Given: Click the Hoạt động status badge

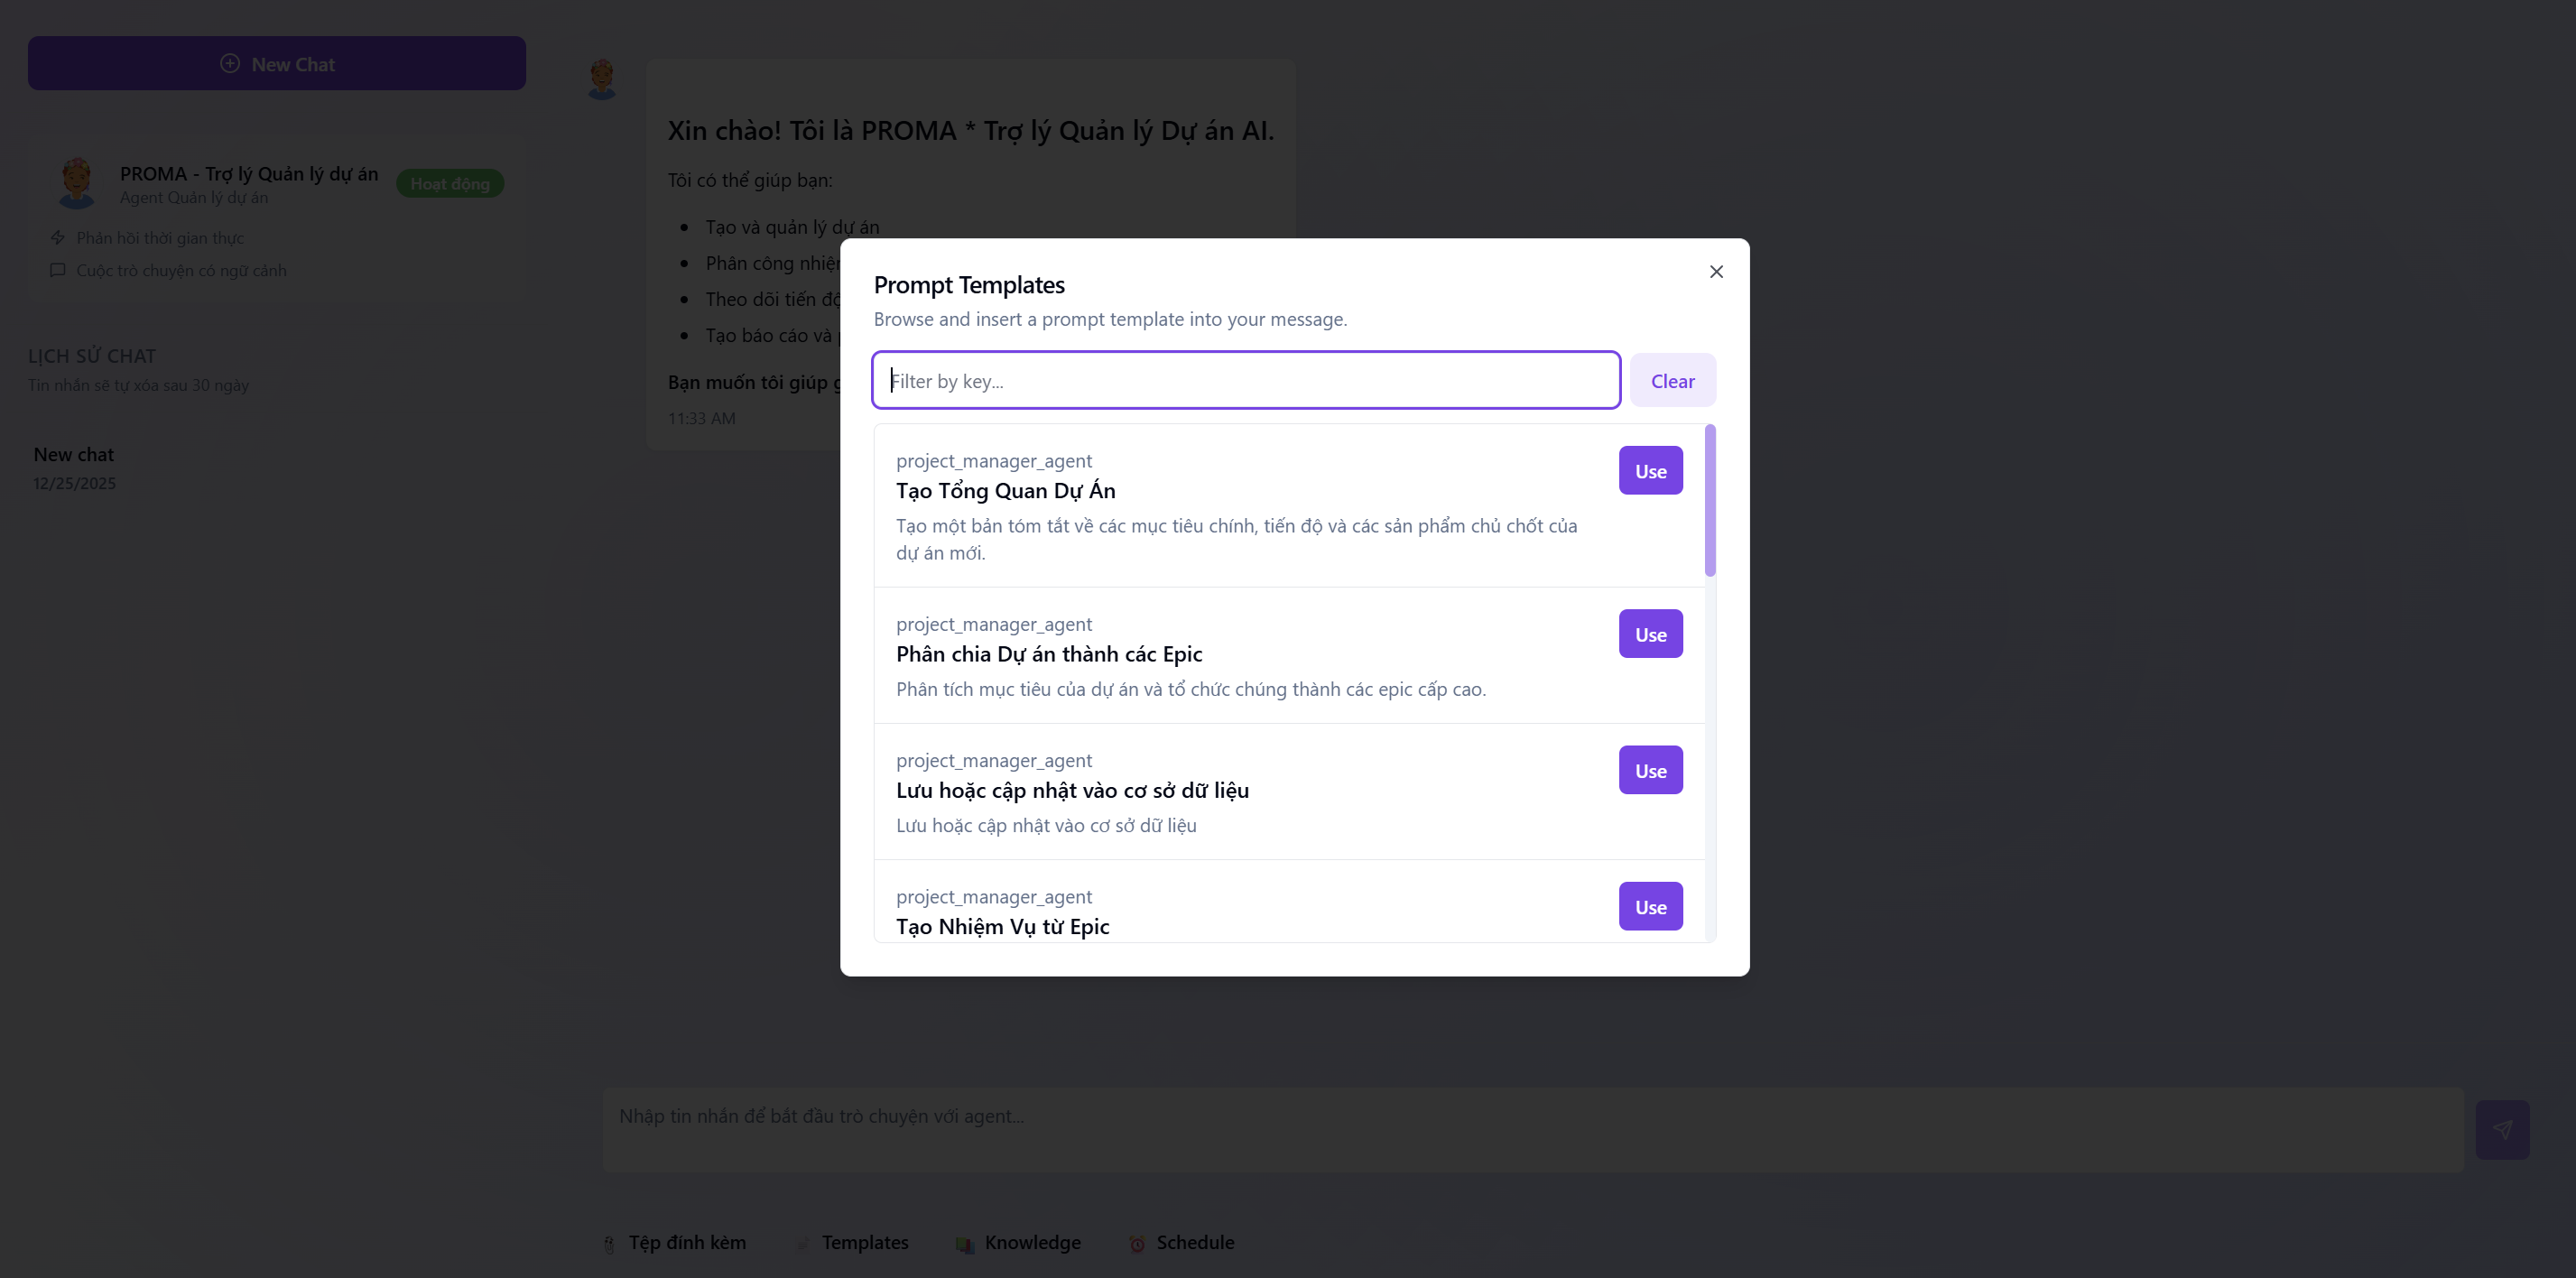Looking at the screenshot, I should click(450, 183).
